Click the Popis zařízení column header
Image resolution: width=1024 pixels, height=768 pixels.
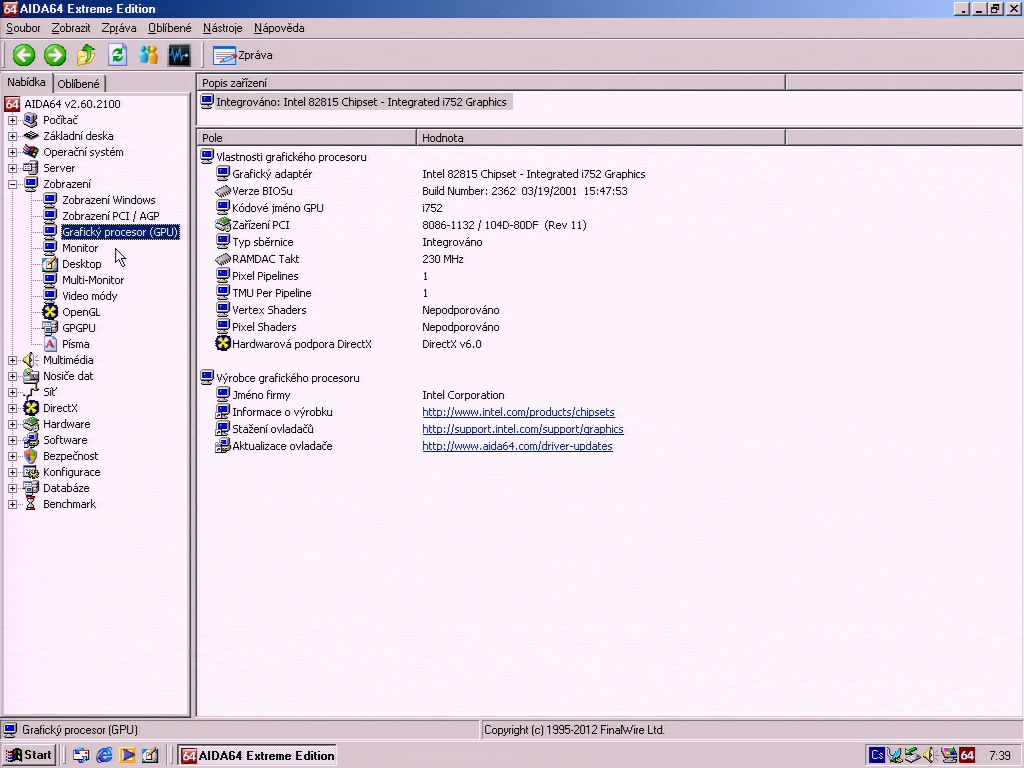(491, 83)
